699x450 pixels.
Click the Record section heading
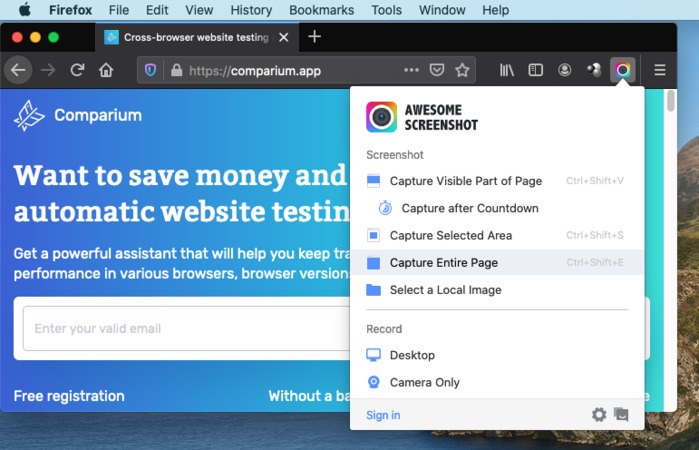click(384, 329)
